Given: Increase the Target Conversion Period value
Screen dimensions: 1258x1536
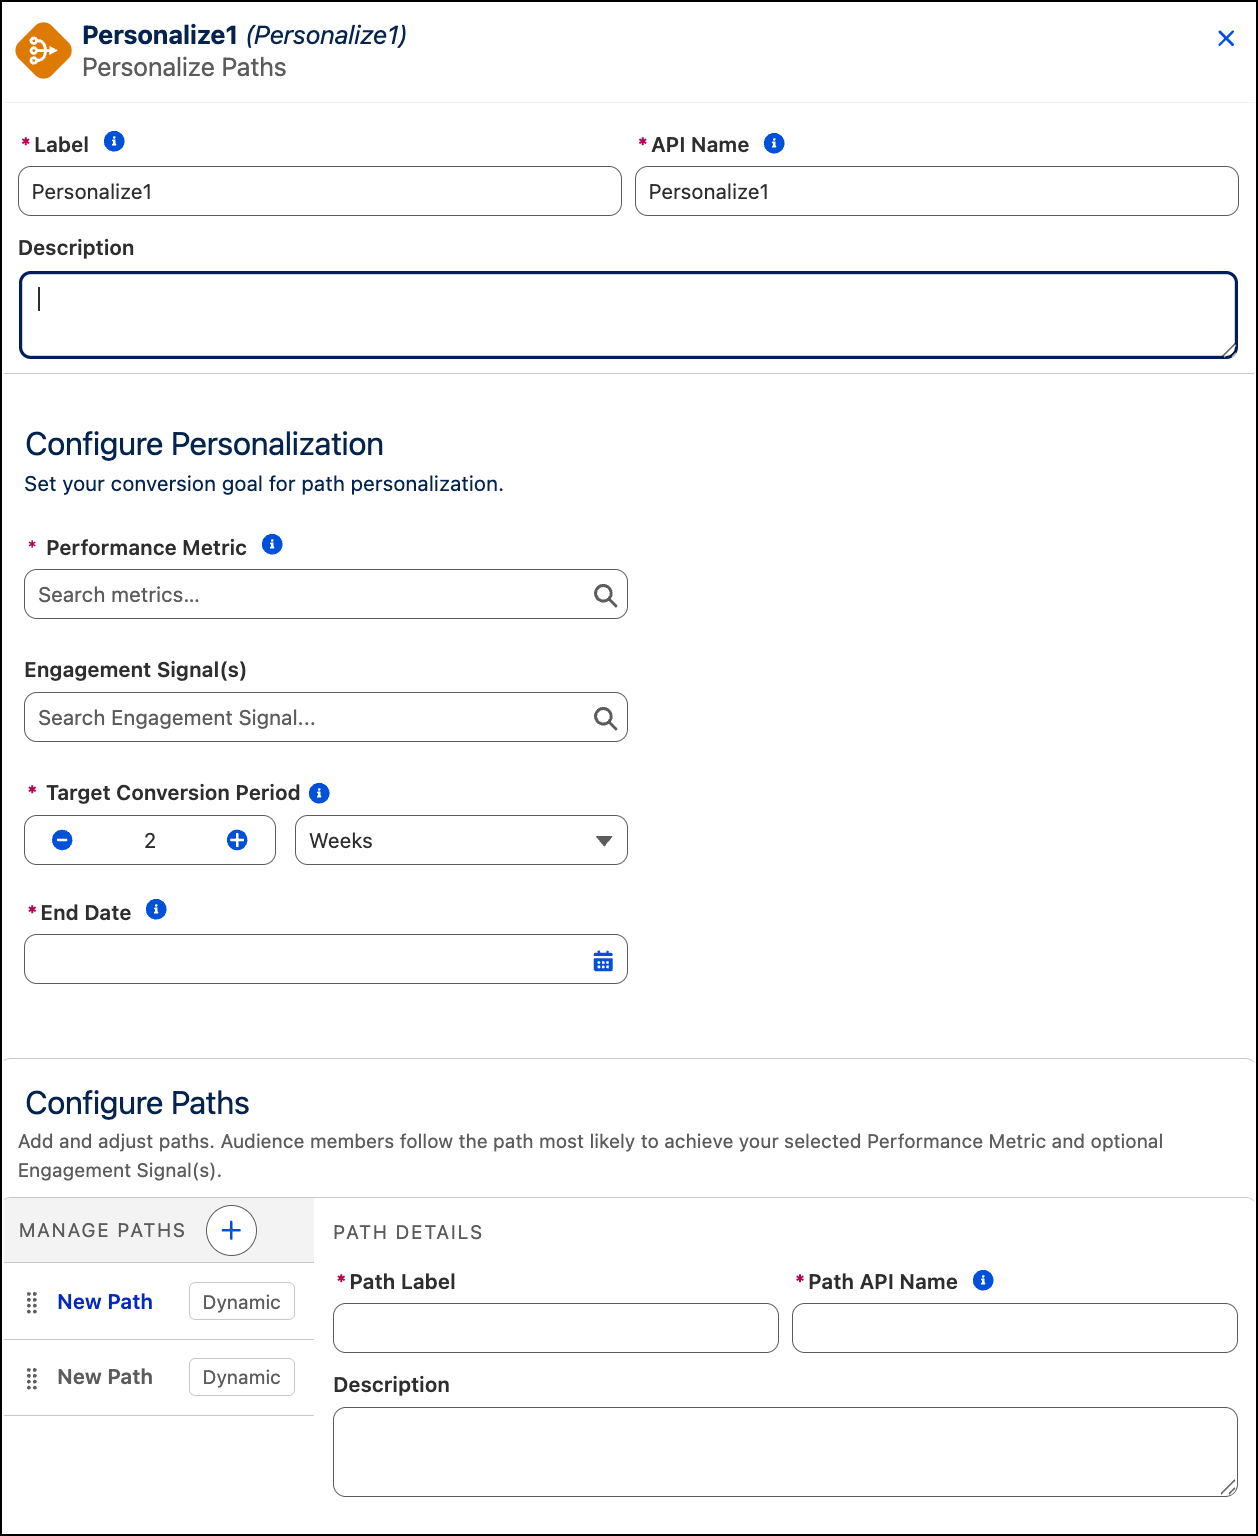Looking at the screenshot, I should (237, 840).
